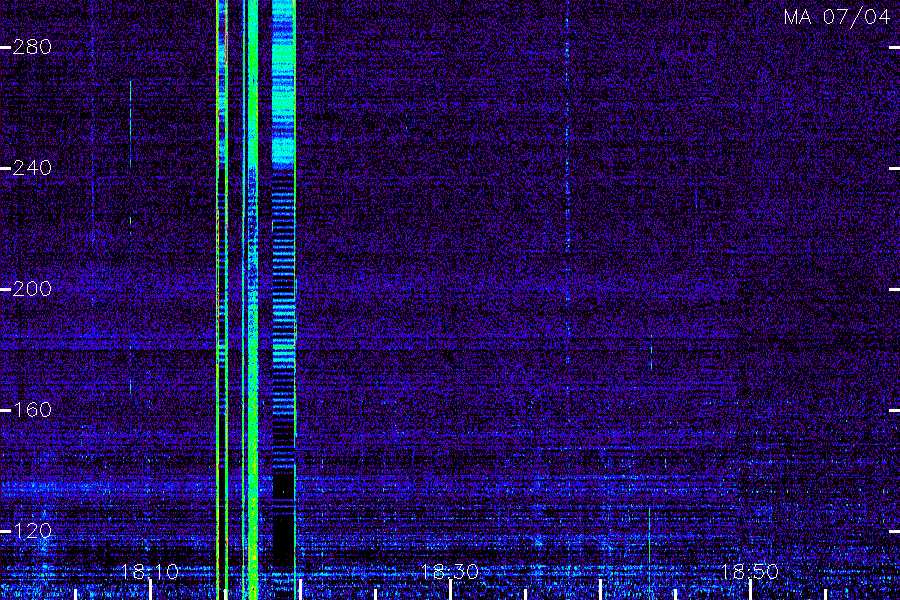Click the 160 frequency axis label
900x600 pixels.
pos(32,410)
